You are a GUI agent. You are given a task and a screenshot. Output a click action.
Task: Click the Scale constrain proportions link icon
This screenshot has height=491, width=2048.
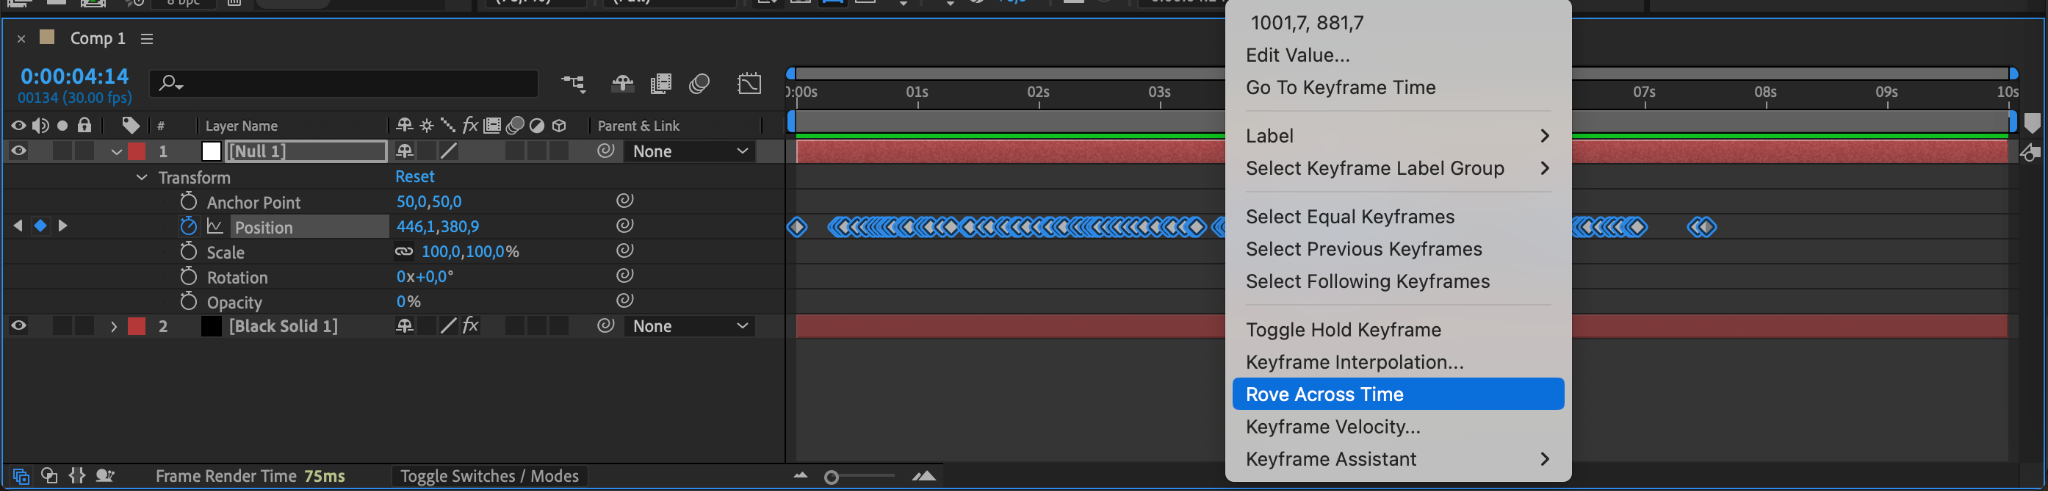pos(404,252)
